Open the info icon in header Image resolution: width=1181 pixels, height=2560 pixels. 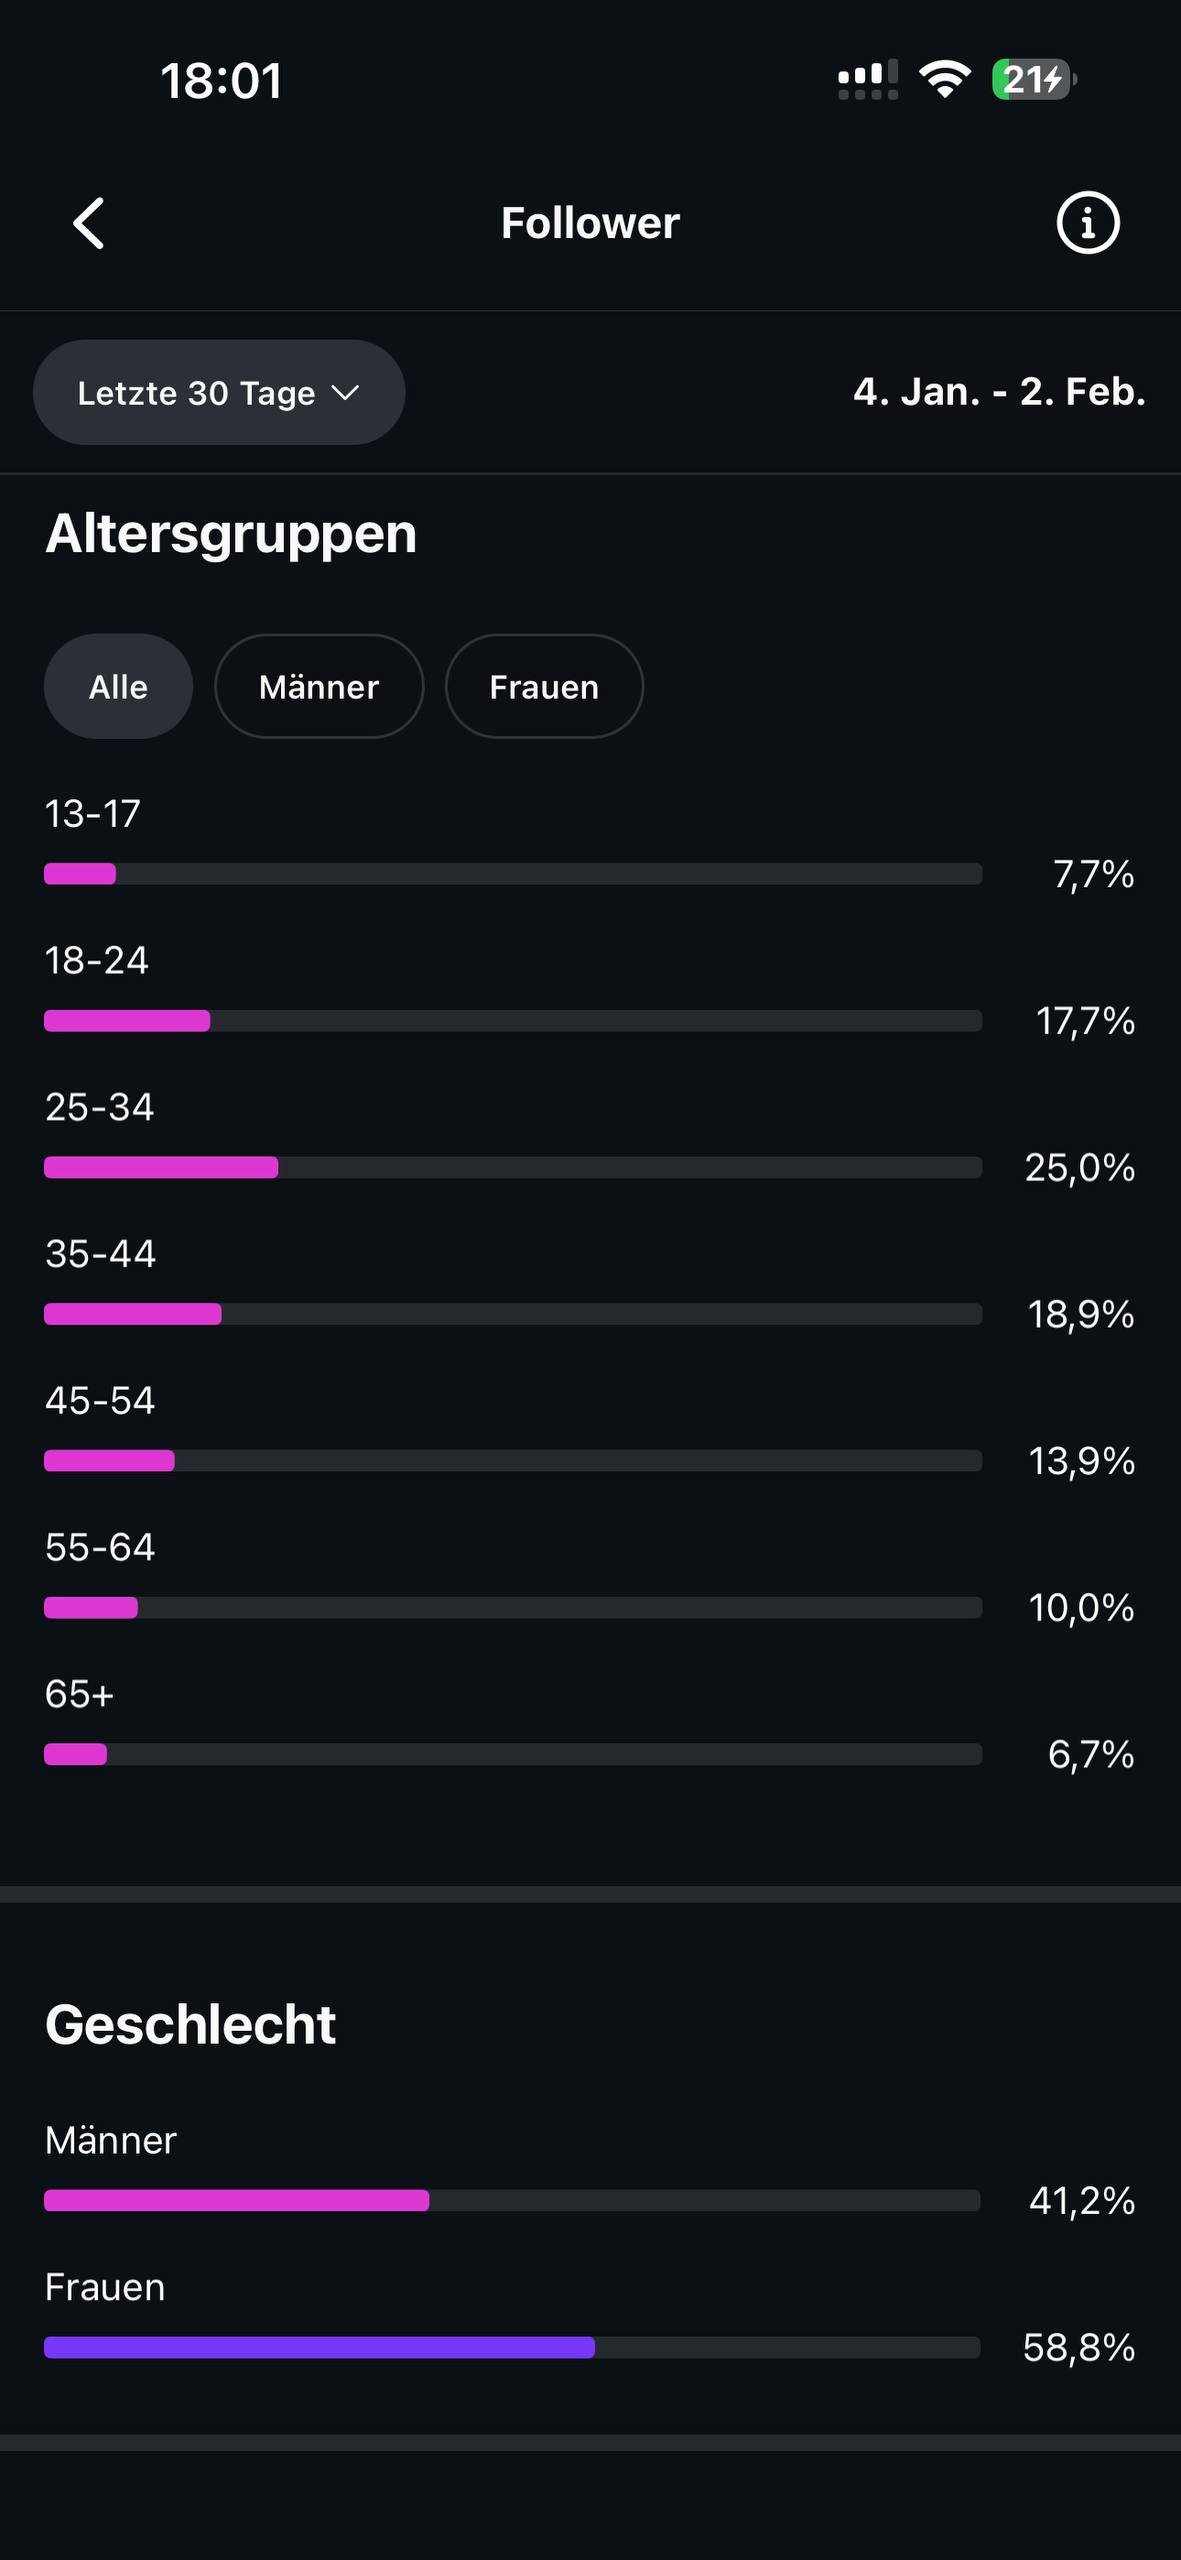pos(1088,222)
